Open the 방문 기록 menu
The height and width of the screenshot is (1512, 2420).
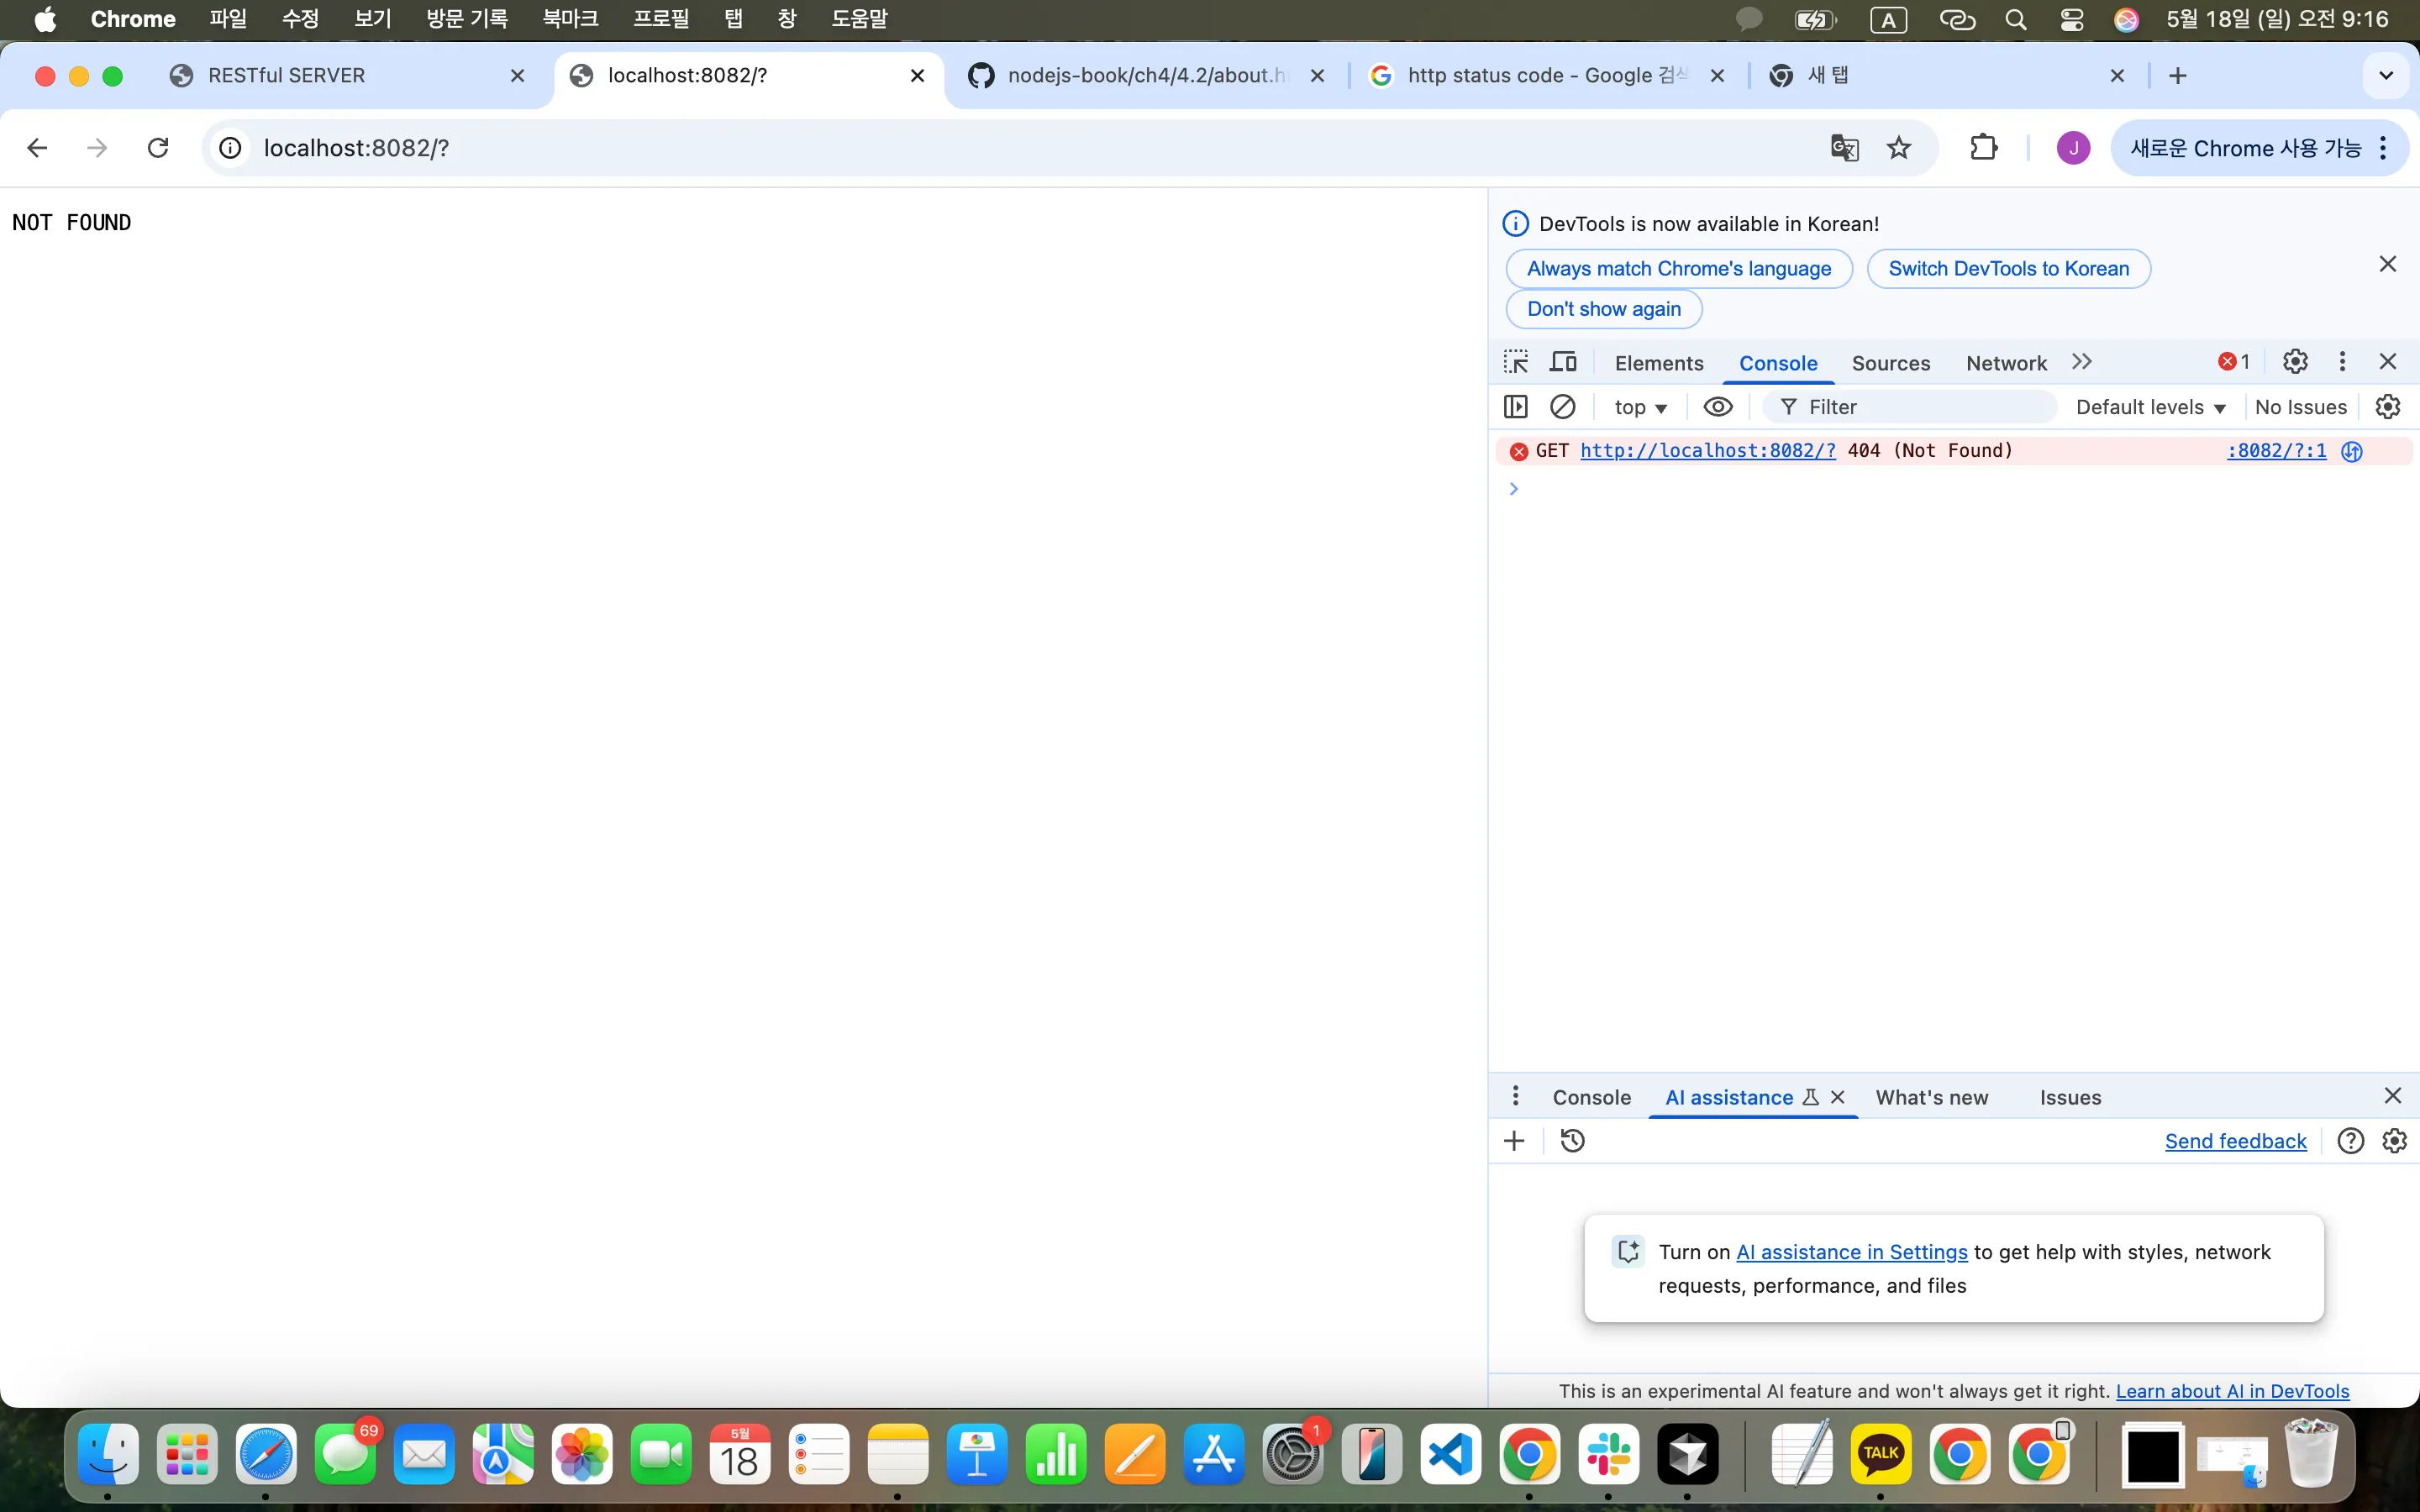467,19
